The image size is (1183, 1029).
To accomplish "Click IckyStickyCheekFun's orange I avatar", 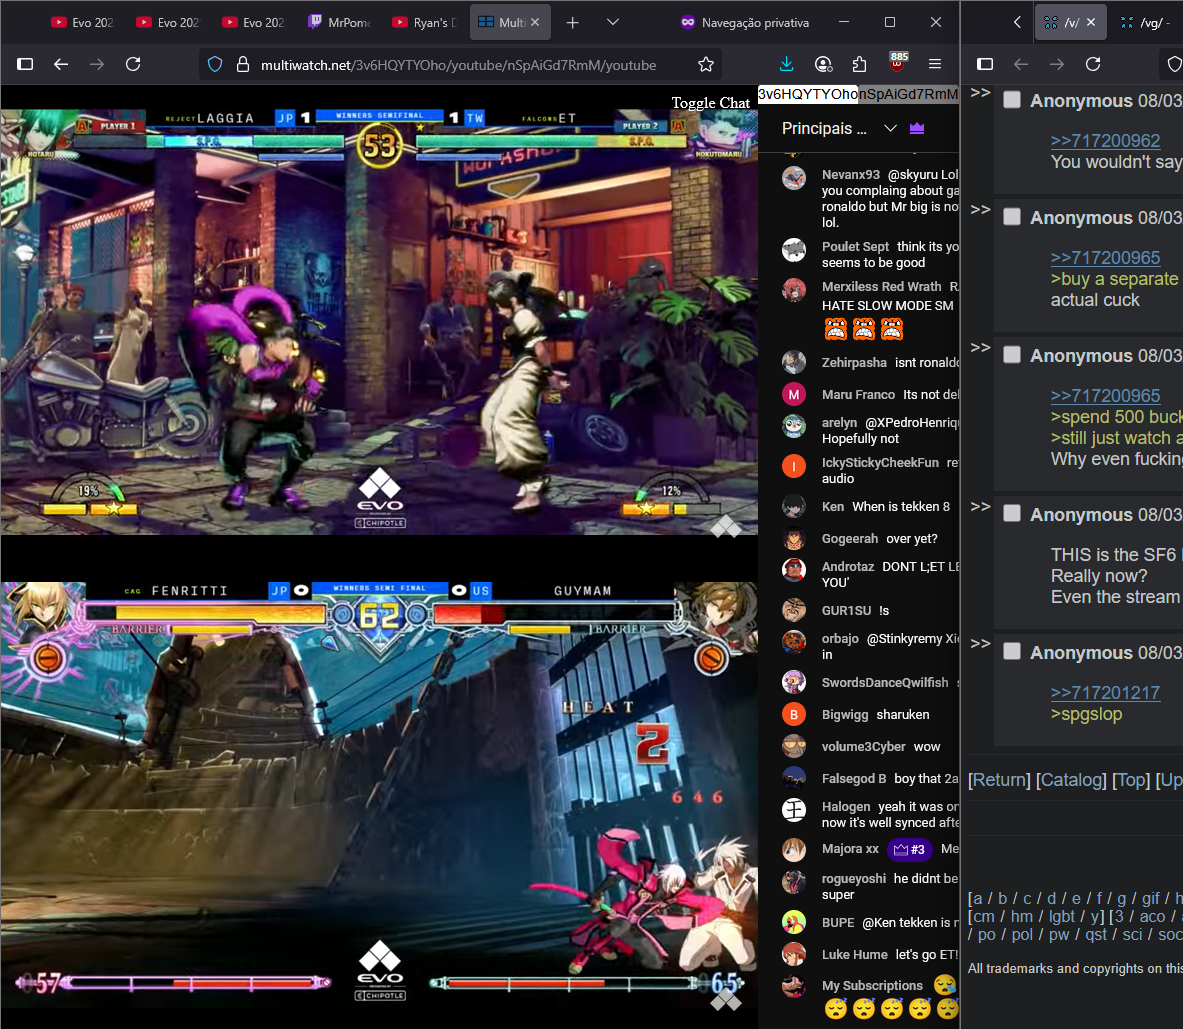I will 794,466.
